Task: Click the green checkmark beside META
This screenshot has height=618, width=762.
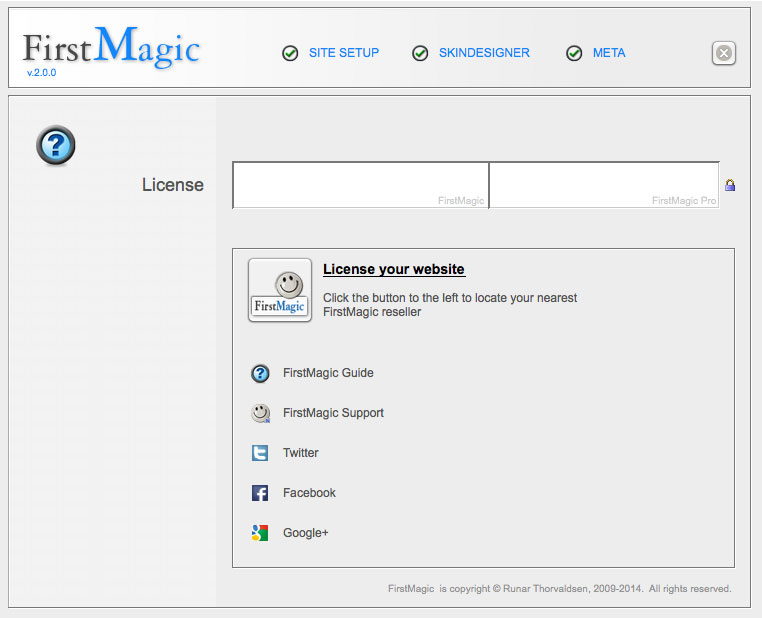Action: point(574,53)
